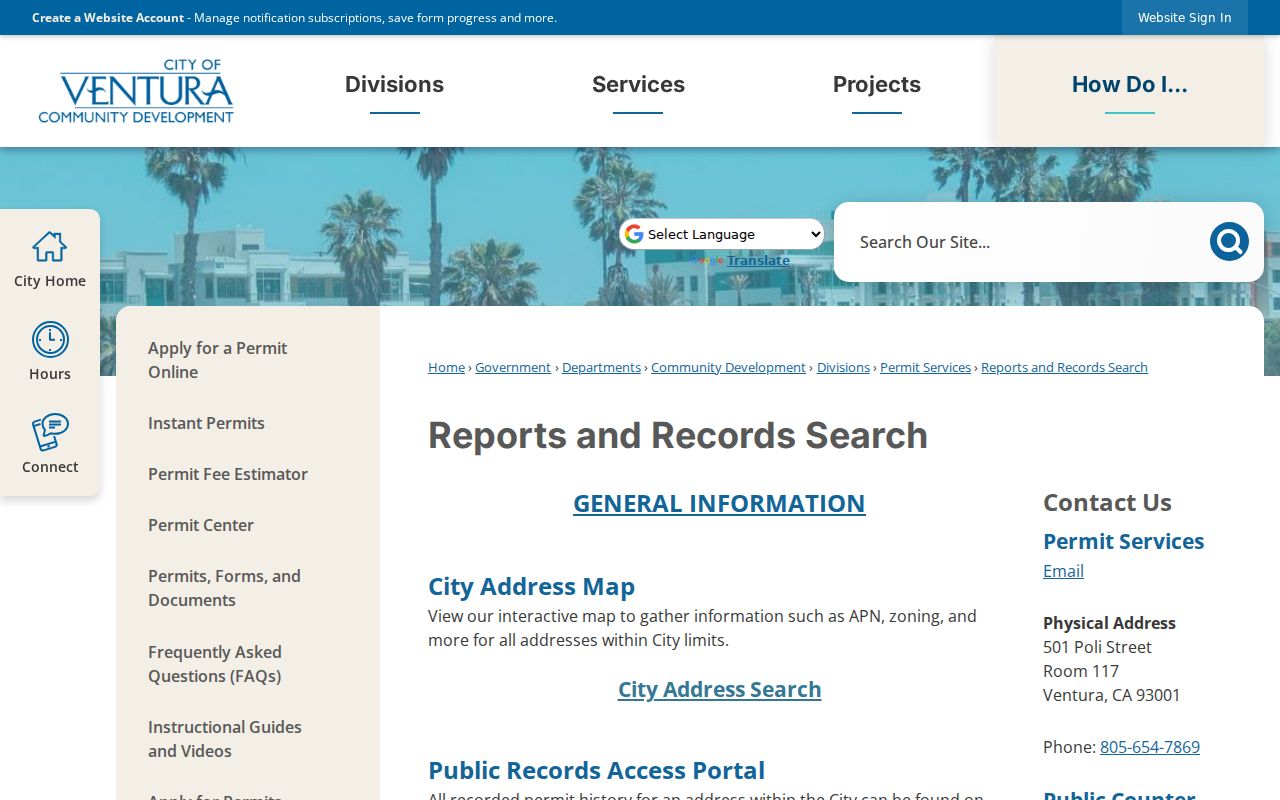Open the Divisions menu
The height and width of the screenshot is (800, 1280).
pos(394,84)
